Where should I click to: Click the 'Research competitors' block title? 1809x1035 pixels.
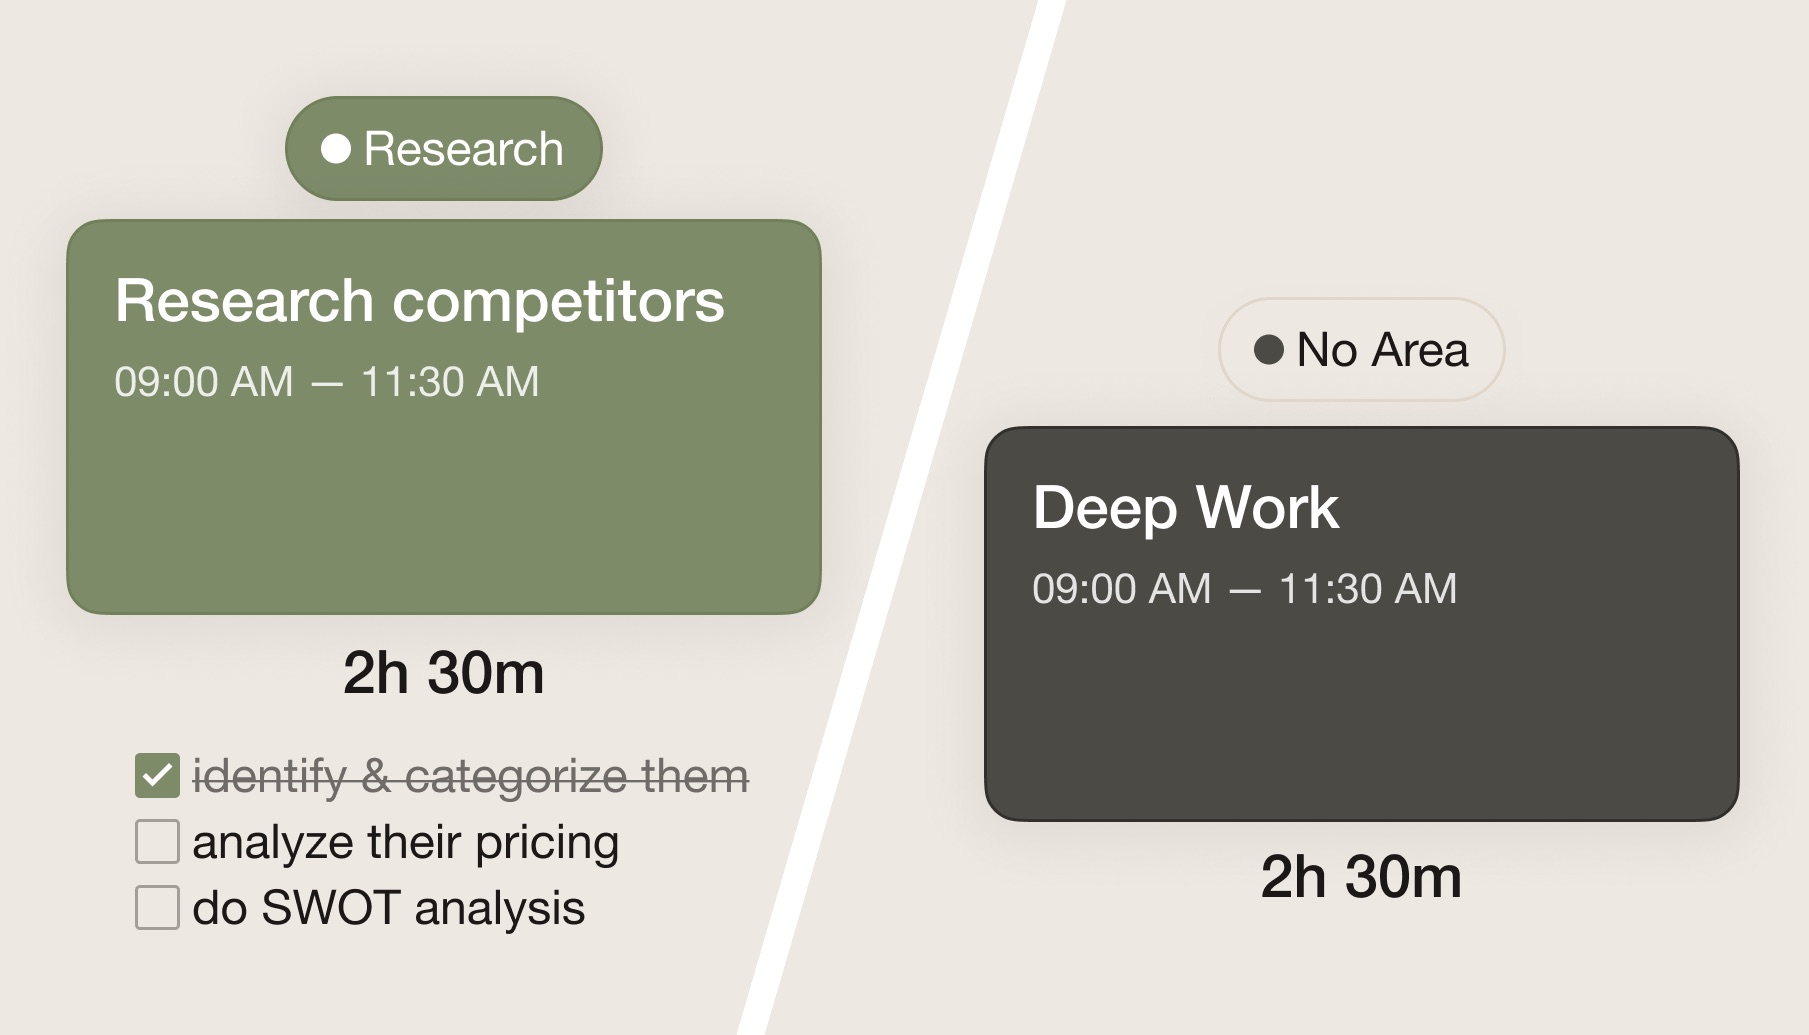tap(419, 300)
